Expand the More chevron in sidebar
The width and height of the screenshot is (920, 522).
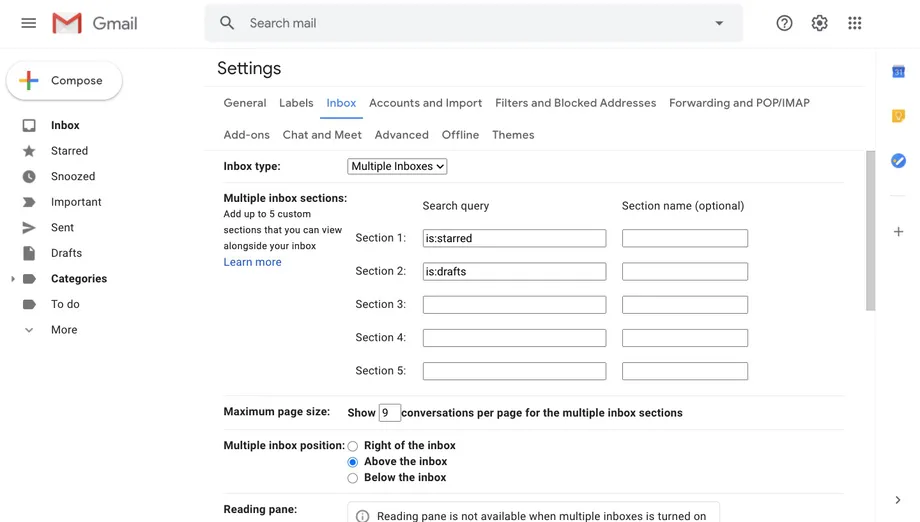coord(29,330)
